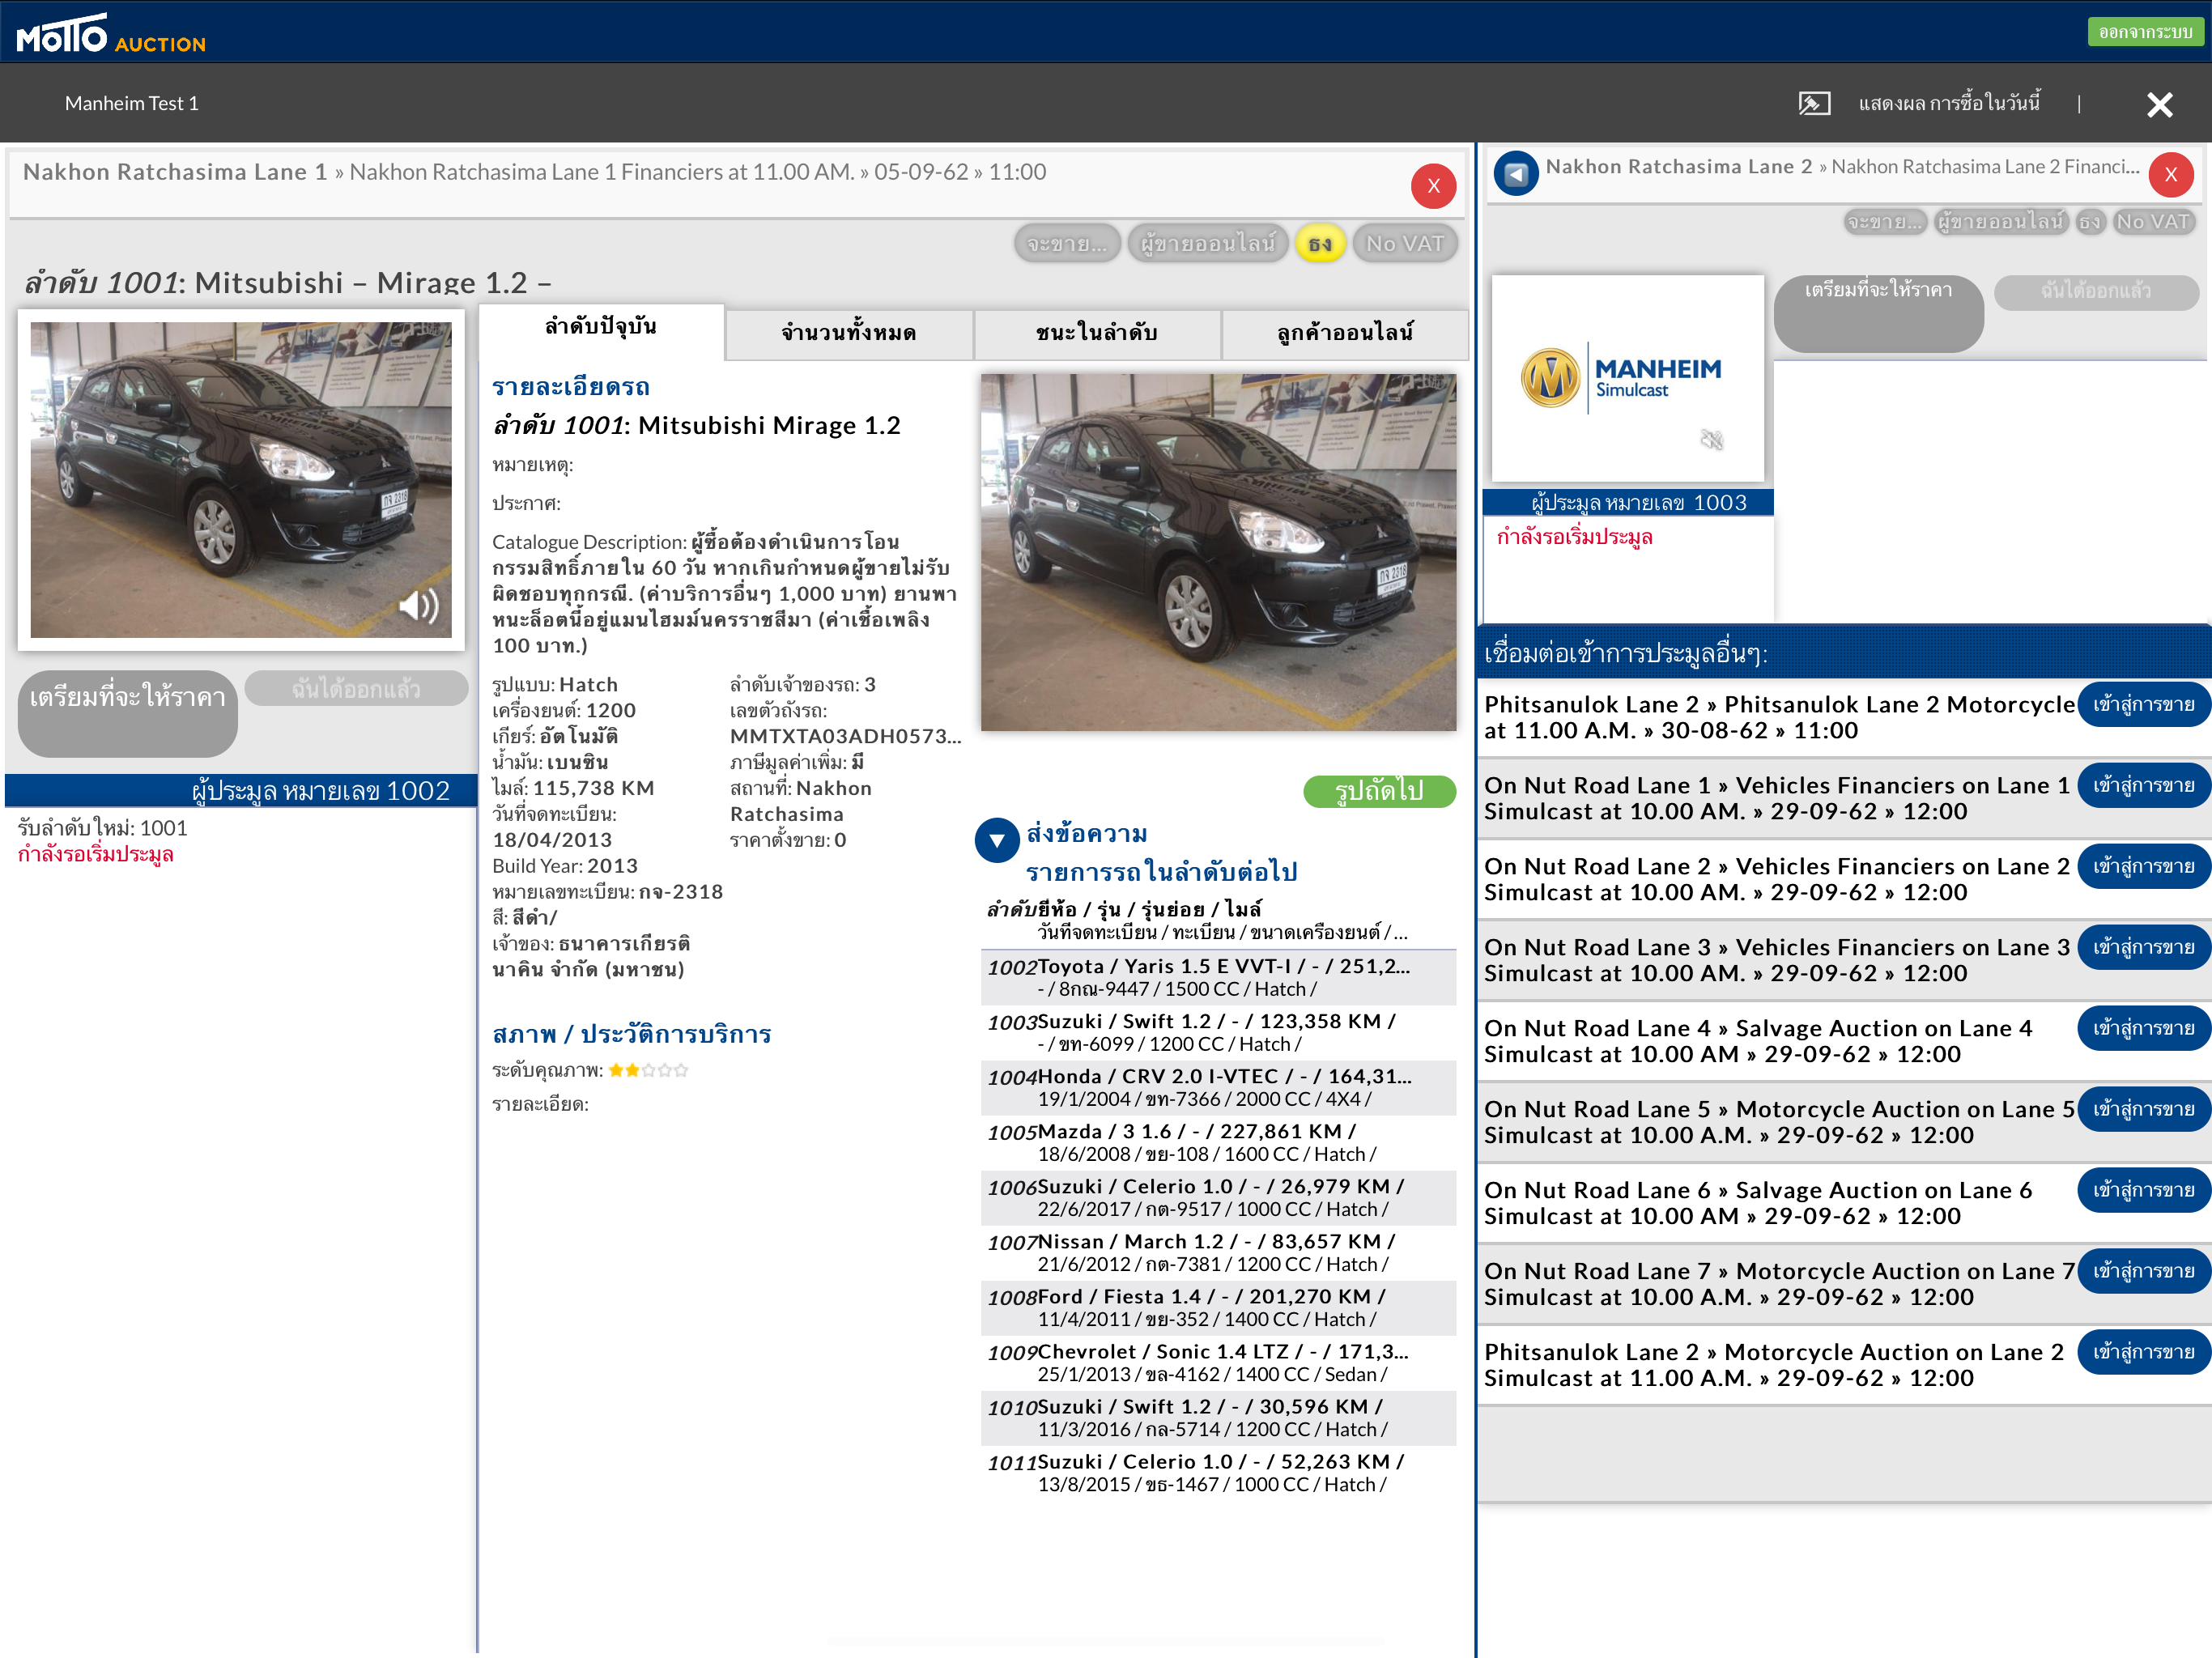Click the bidder number 1003 bar

point(1628,503)
